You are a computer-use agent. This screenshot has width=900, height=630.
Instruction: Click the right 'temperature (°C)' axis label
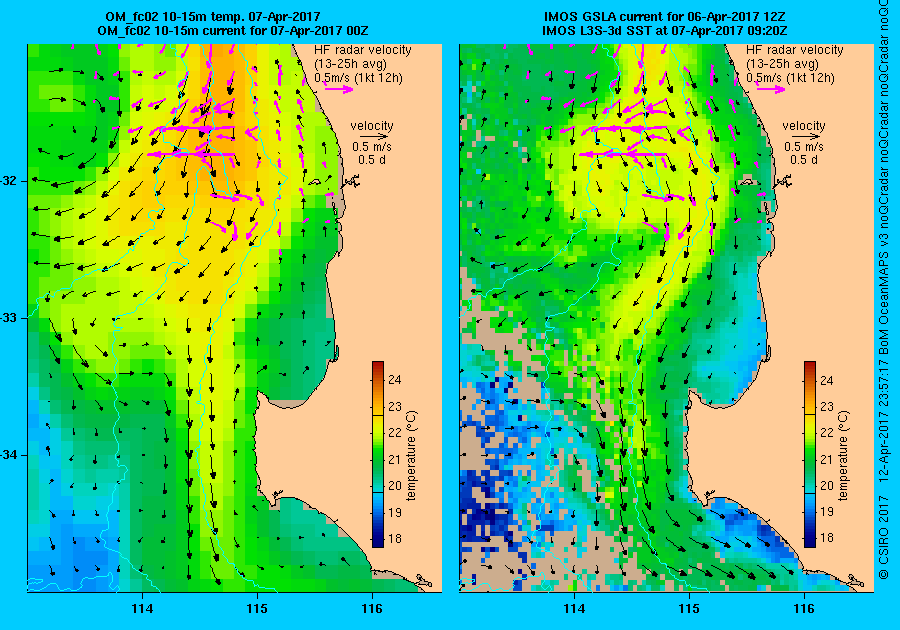point(843,456)
